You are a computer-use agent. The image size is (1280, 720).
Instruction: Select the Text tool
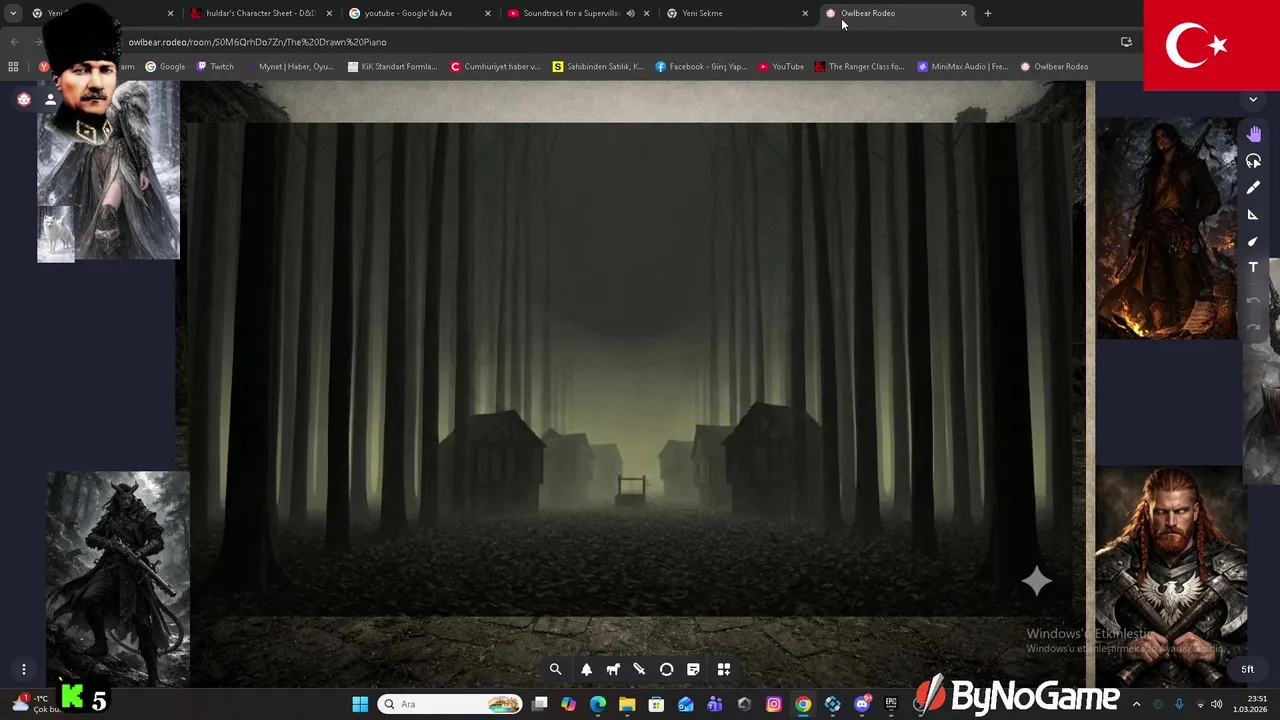pos(1254,267)
